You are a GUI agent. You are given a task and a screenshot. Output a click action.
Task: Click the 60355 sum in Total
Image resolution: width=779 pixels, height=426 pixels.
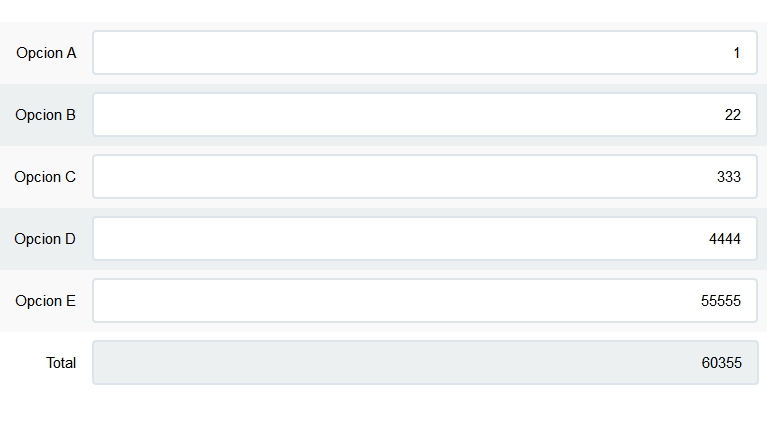(722, 364)
